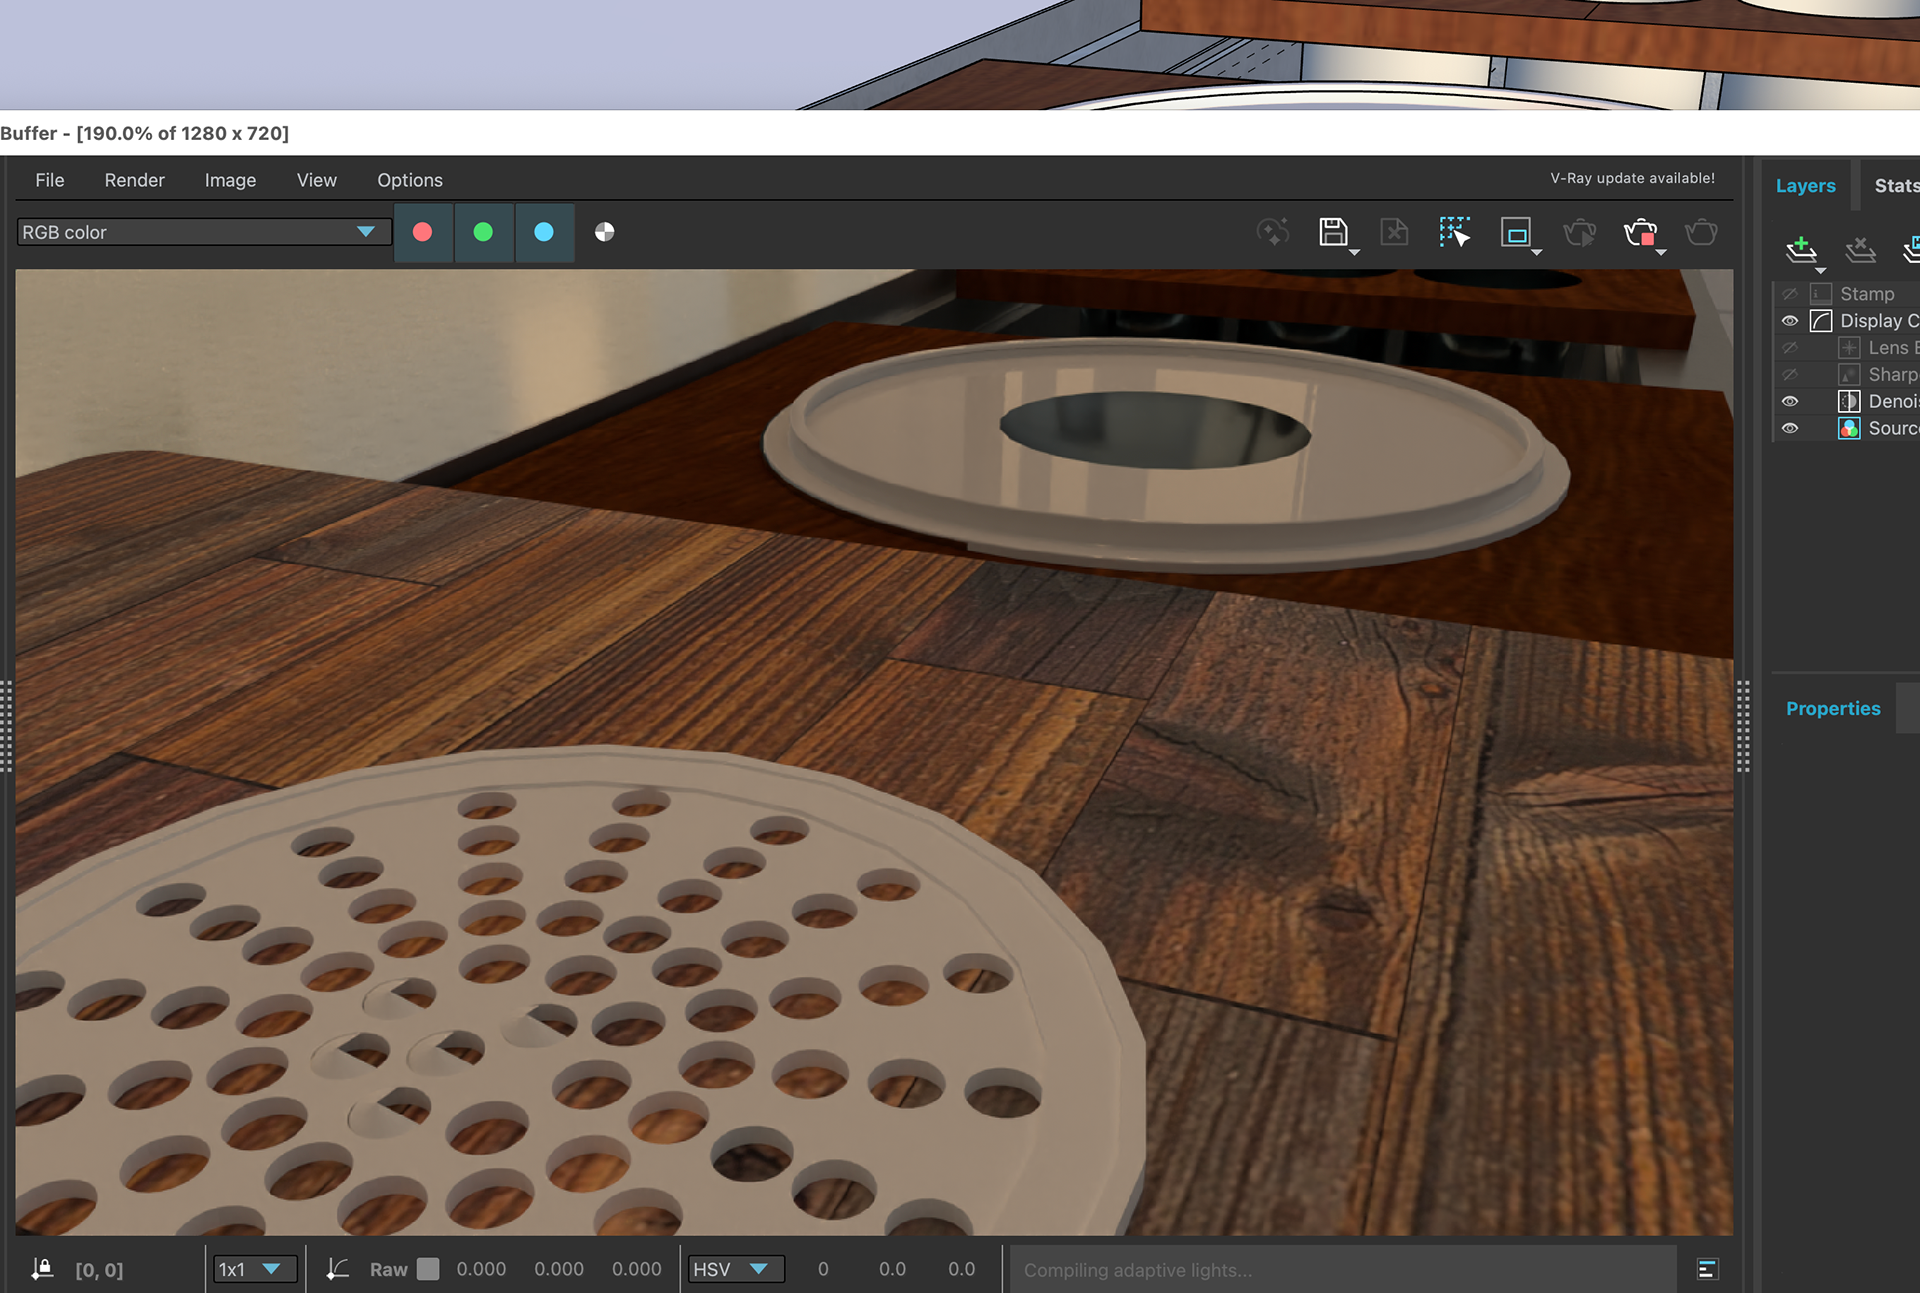Click the stop/abort render teapot icon
1920x1293 pixels.
[x=1640, y=232]
